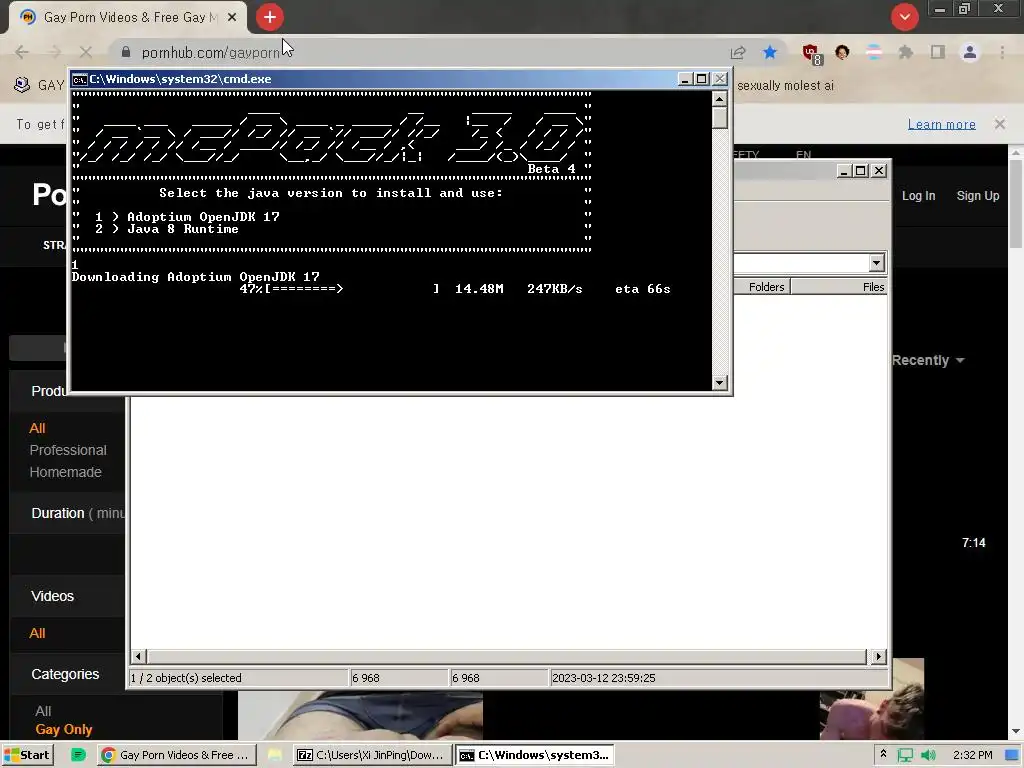The image size is (1024, 768).
Task: Maximize the cmd.exe window
Action: tap(701, 79)
